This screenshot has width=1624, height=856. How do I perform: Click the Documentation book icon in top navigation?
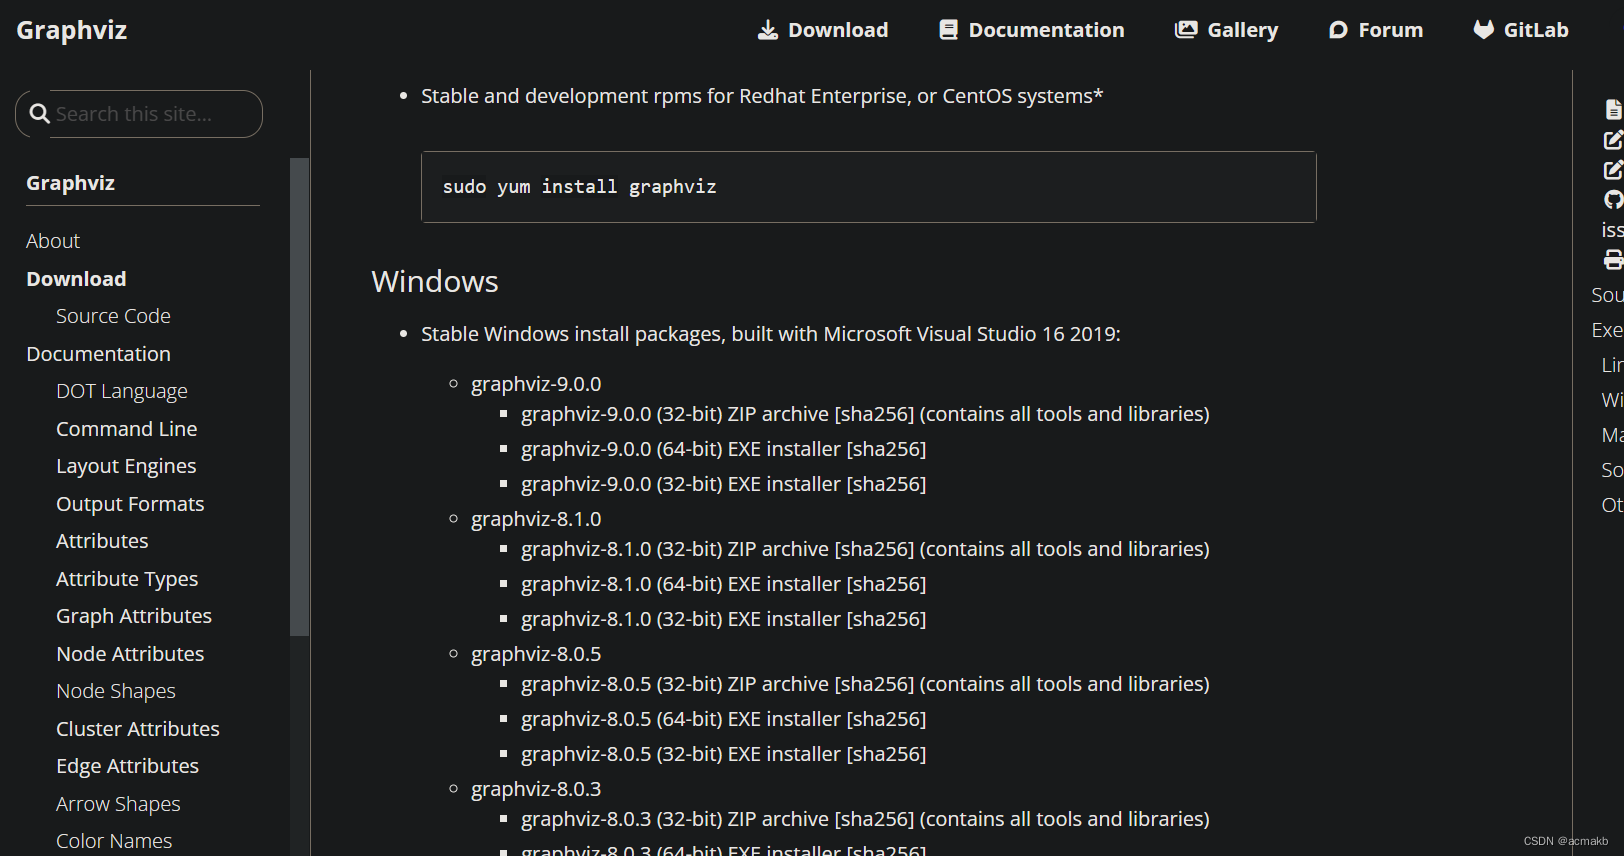point(948,30)
